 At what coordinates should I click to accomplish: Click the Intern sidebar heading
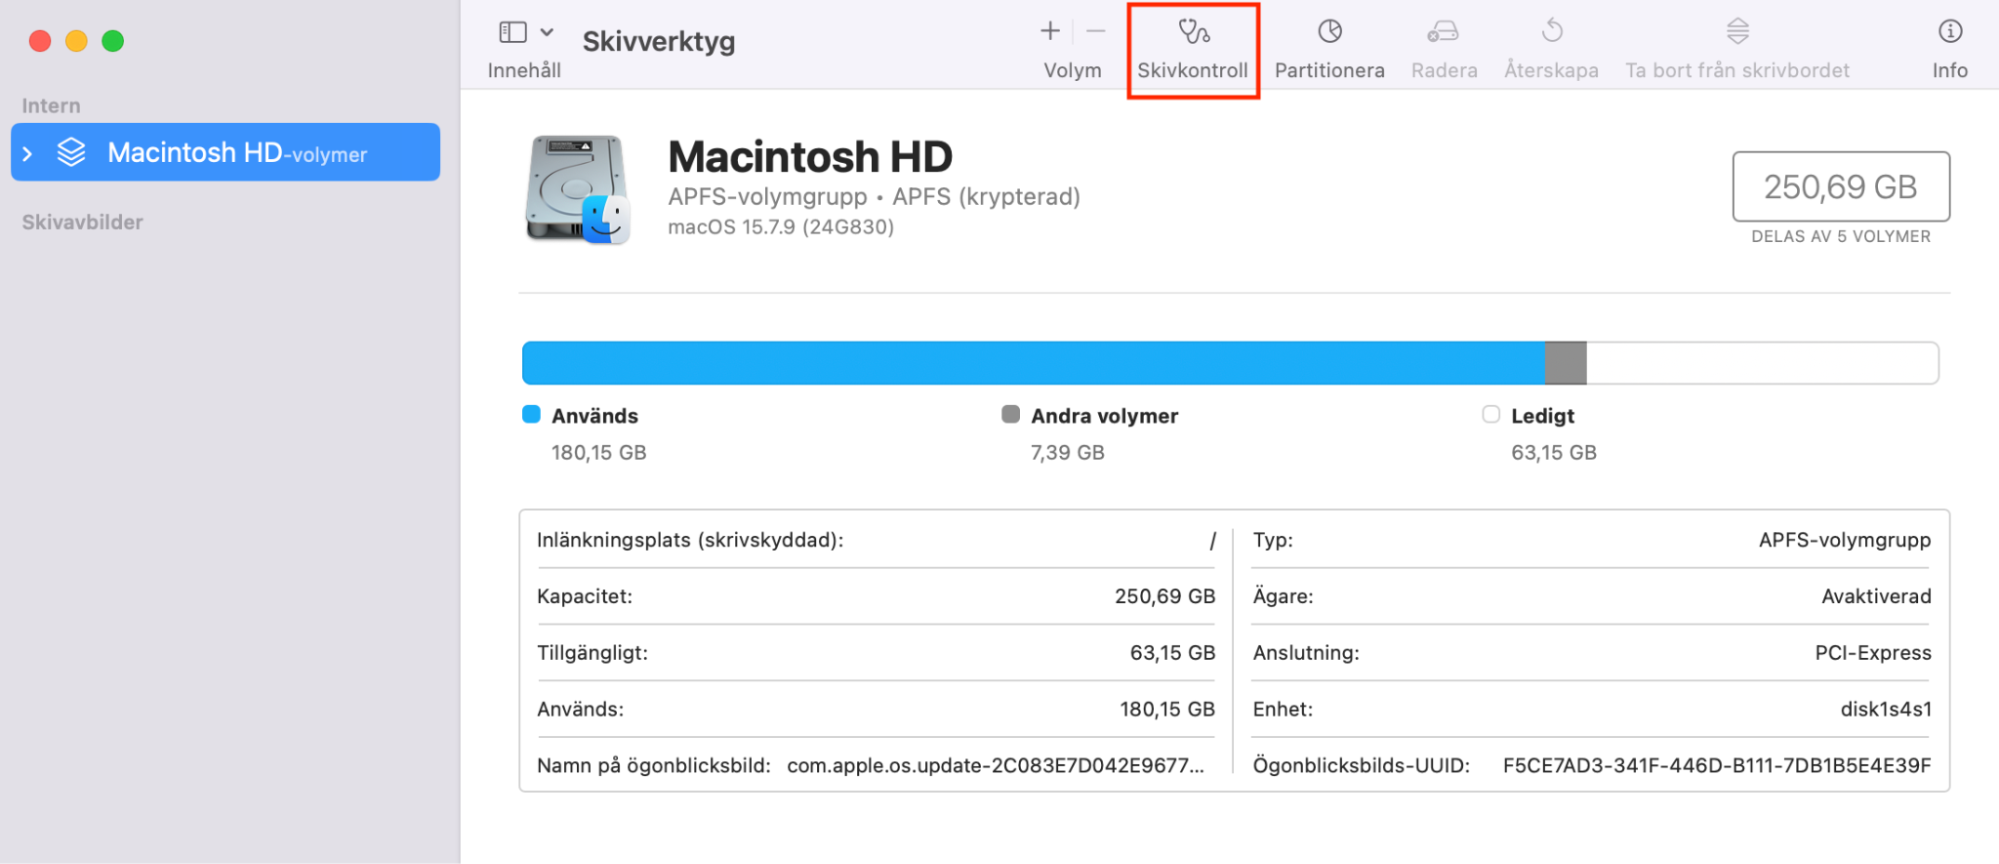pyautogui.click(x=51, y=106)
